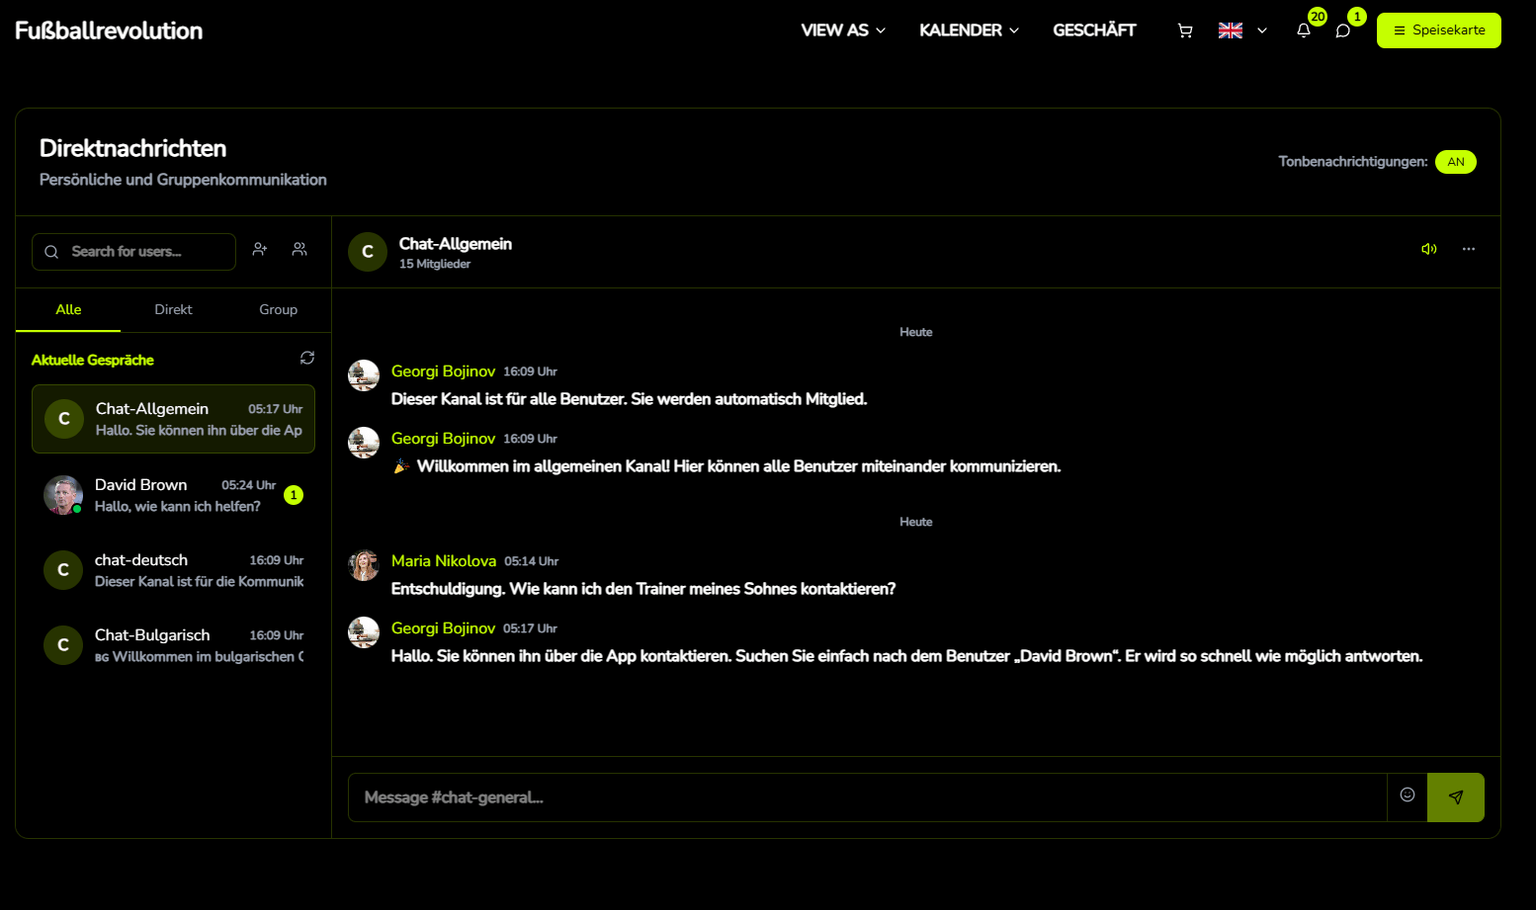Viewport: 1536px width, 910px height.
Task: Switch to the Group tab
Action: [x=278, y=310]
